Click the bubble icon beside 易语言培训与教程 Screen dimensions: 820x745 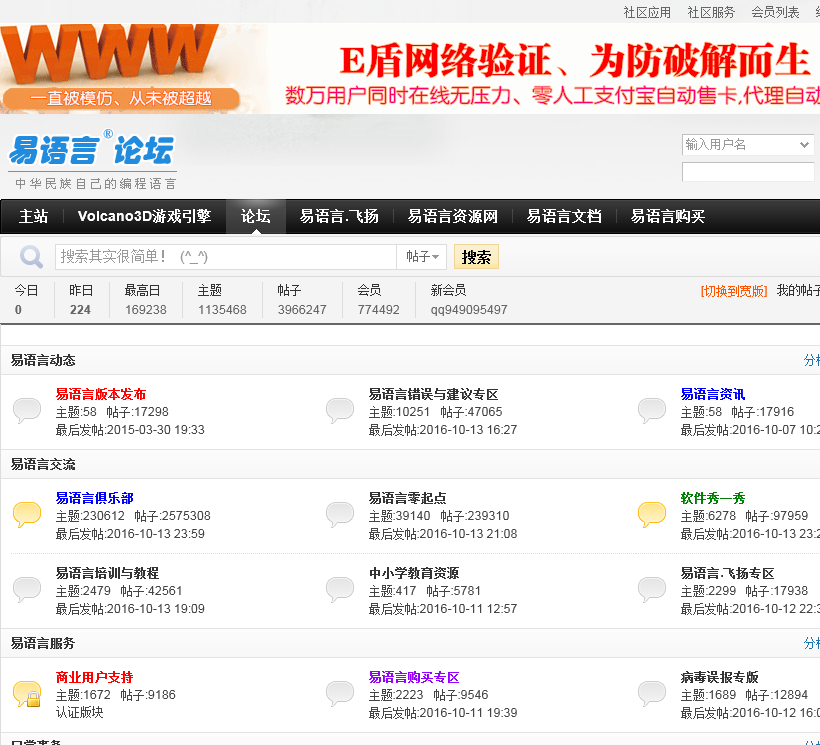point(27,589)
